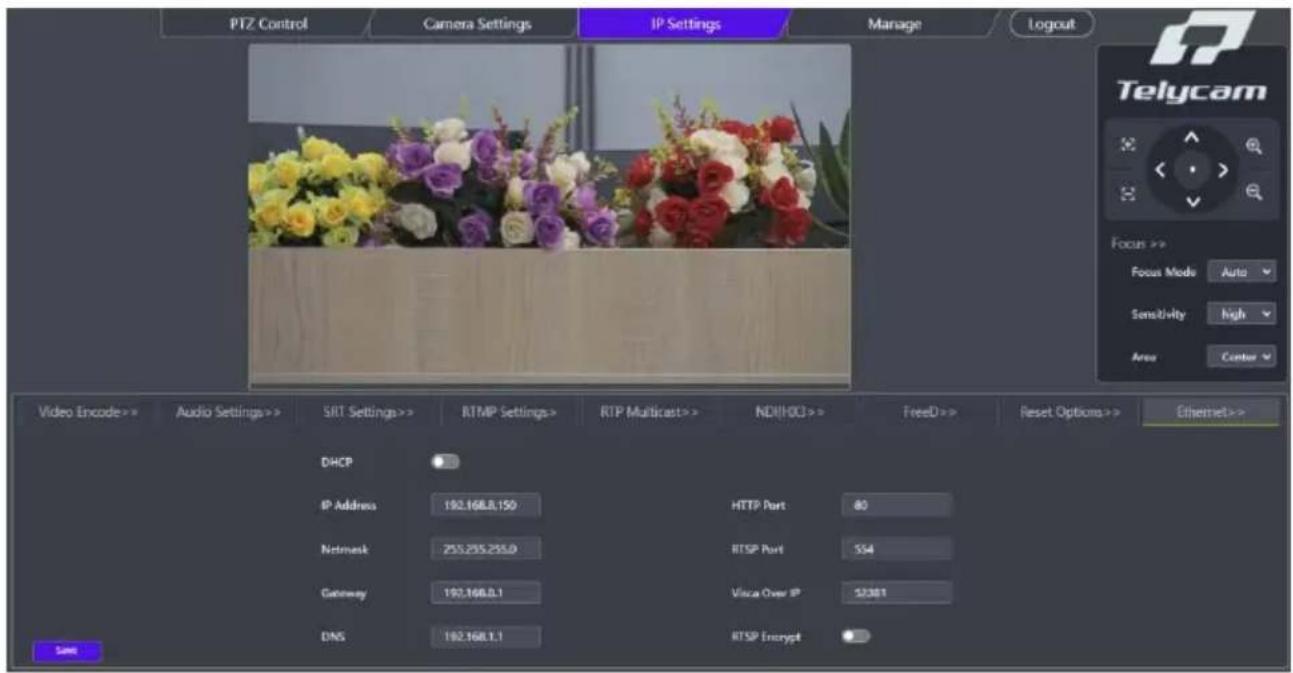Open the Focus Mode dropdown

tap(1242, 271)
